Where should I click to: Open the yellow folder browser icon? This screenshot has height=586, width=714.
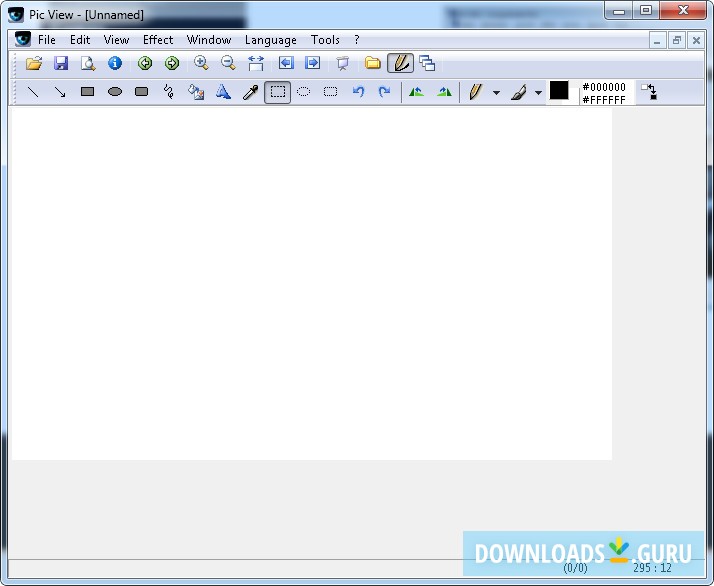[372, 63]
